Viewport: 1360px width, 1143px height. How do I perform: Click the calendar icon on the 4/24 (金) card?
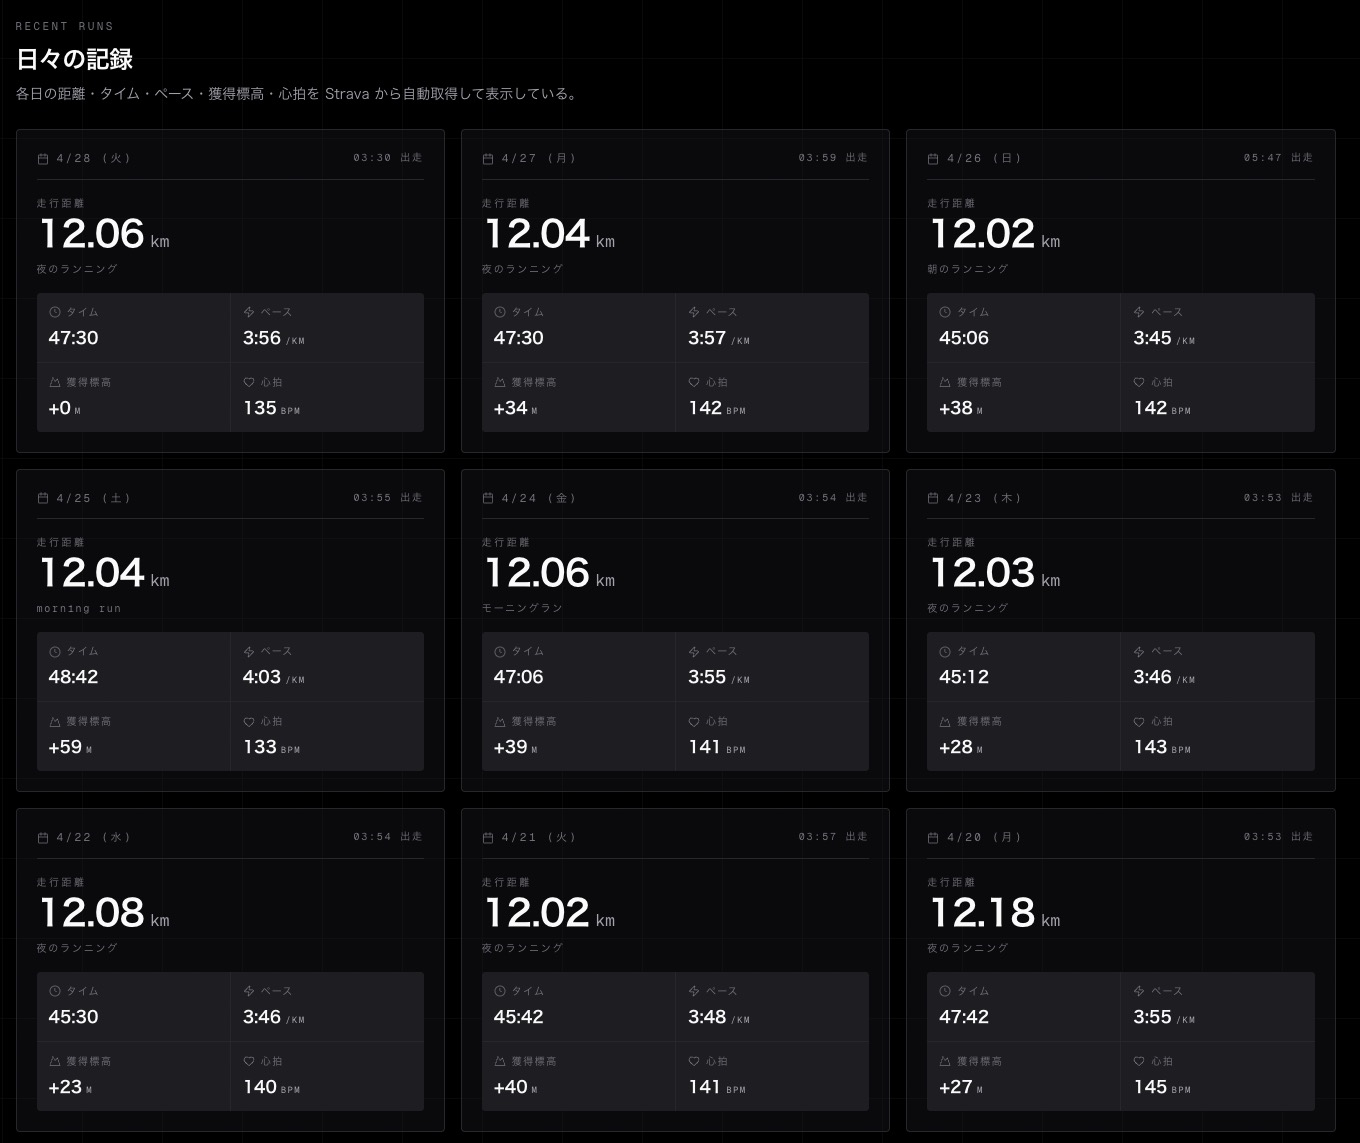click(x=488, y=498)
